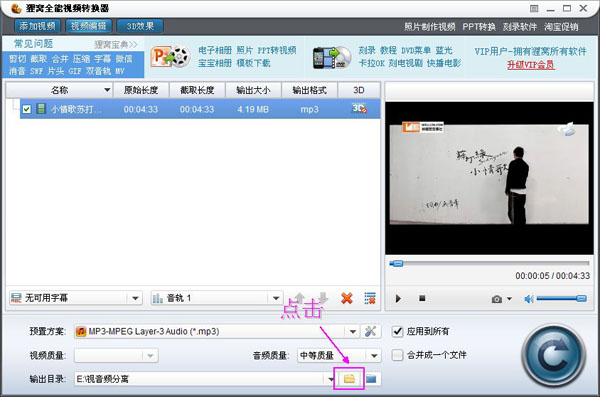Open output directory with blue folder icon
600x397 pixels.
371,379
